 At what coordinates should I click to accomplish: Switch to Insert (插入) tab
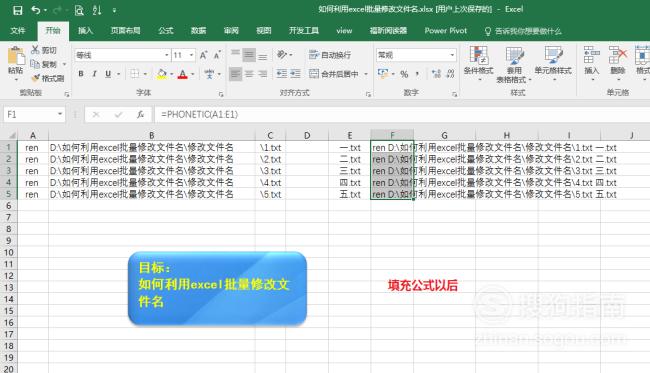[x=85, y=31]
